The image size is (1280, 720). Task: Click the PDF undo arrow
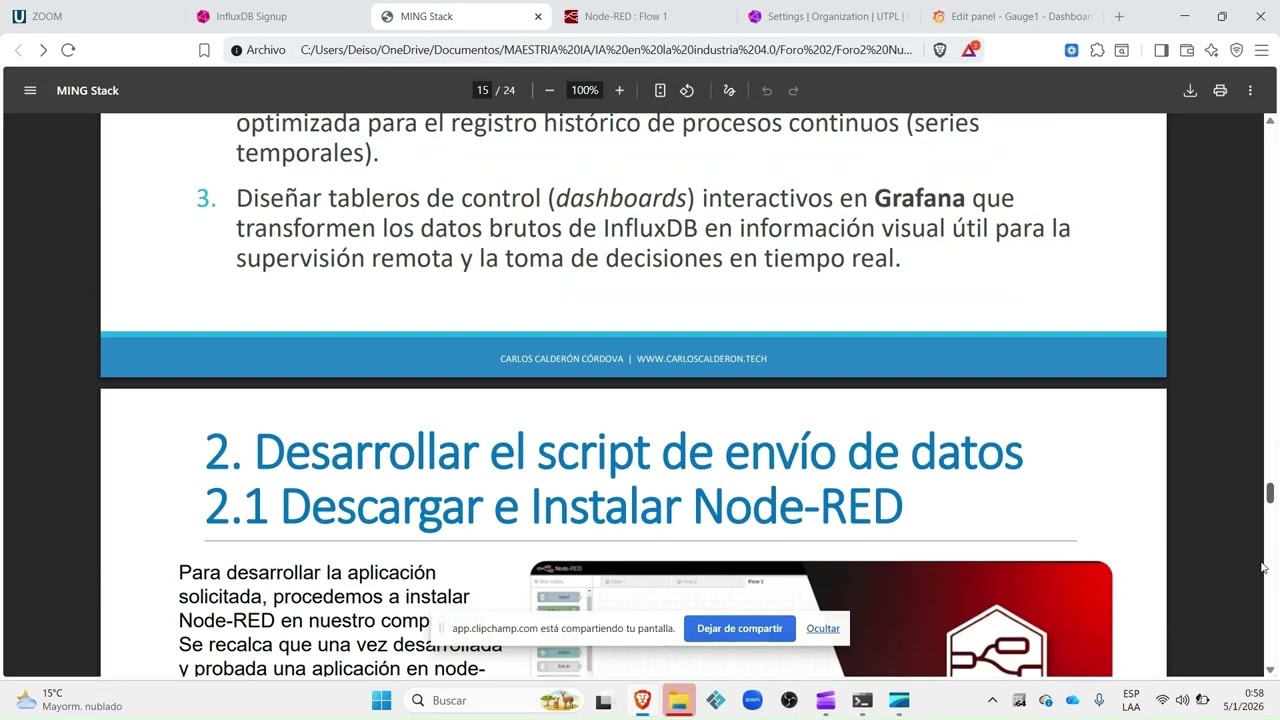tap(767, 90)
